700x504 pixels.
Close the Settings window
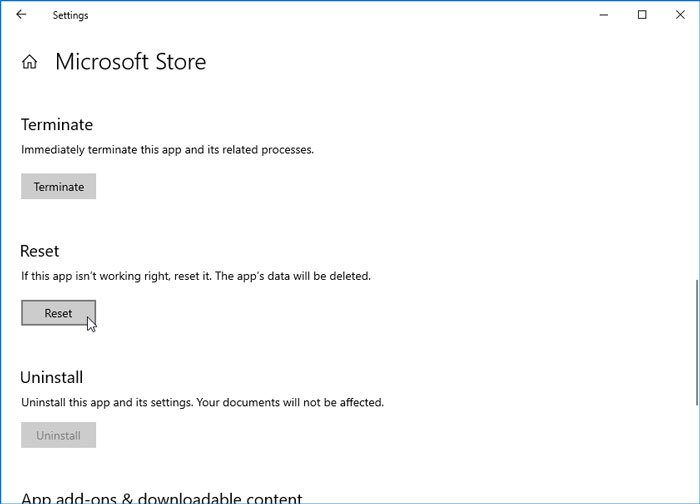[x=680, y=14]
